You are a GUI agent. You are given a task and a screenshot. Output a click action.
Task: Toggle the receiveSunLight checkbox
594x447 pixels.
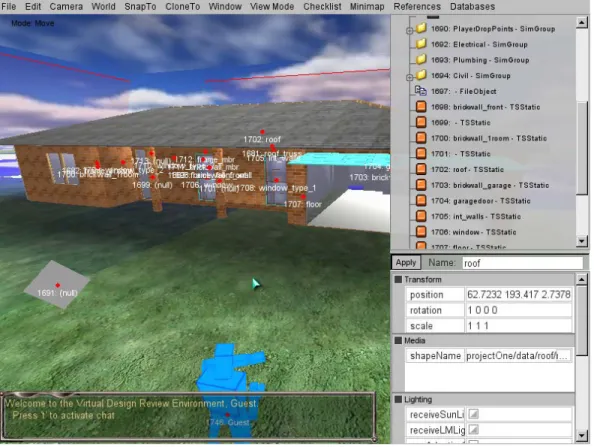pyautogui.click(x=474, y=414)
